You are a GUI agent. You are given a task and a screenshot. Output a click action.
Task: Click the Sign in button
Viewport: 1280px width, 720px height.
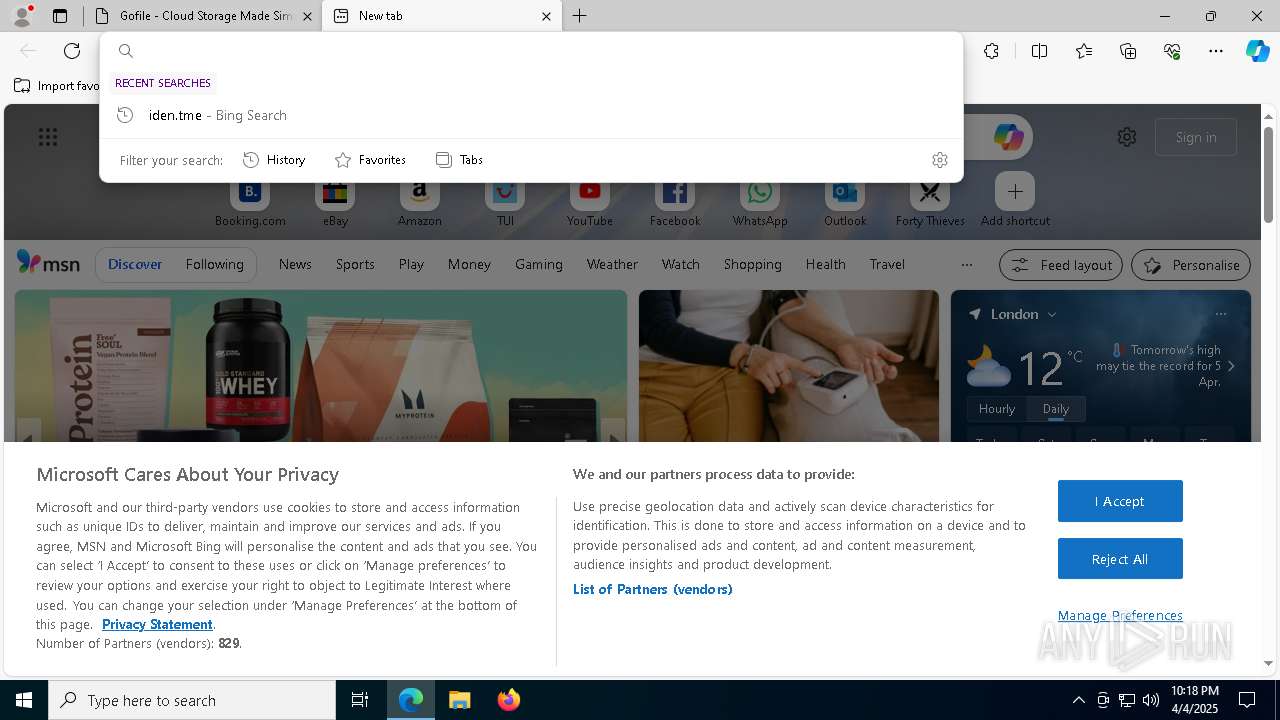[x=1196, y=137]
